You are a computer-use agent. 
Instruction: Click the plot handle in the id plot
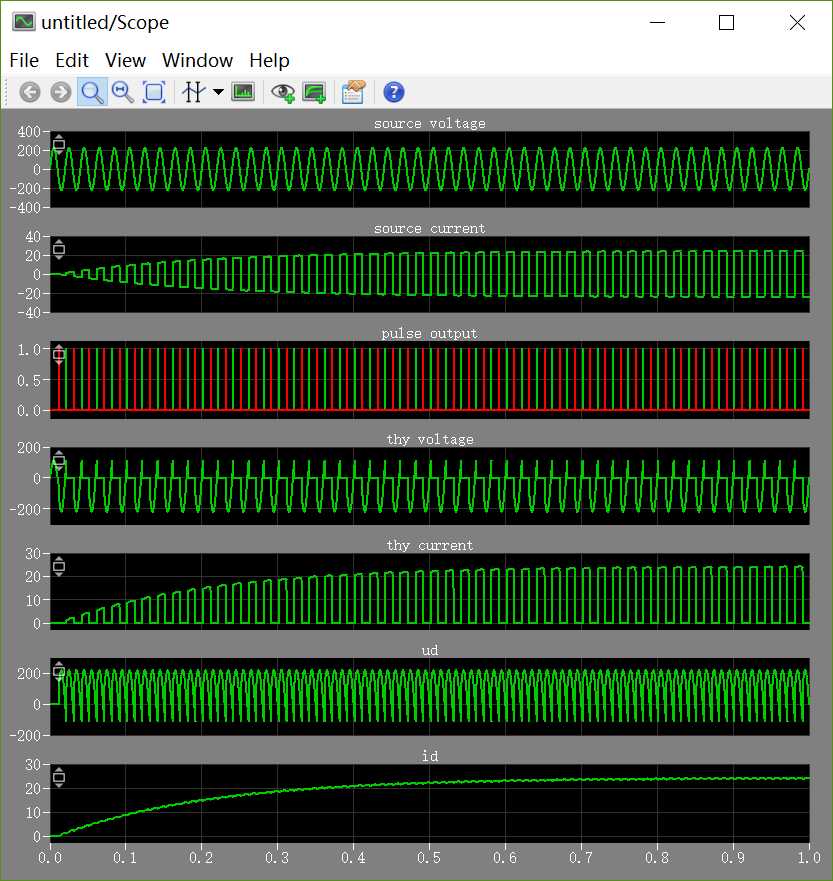pos(59,778)
